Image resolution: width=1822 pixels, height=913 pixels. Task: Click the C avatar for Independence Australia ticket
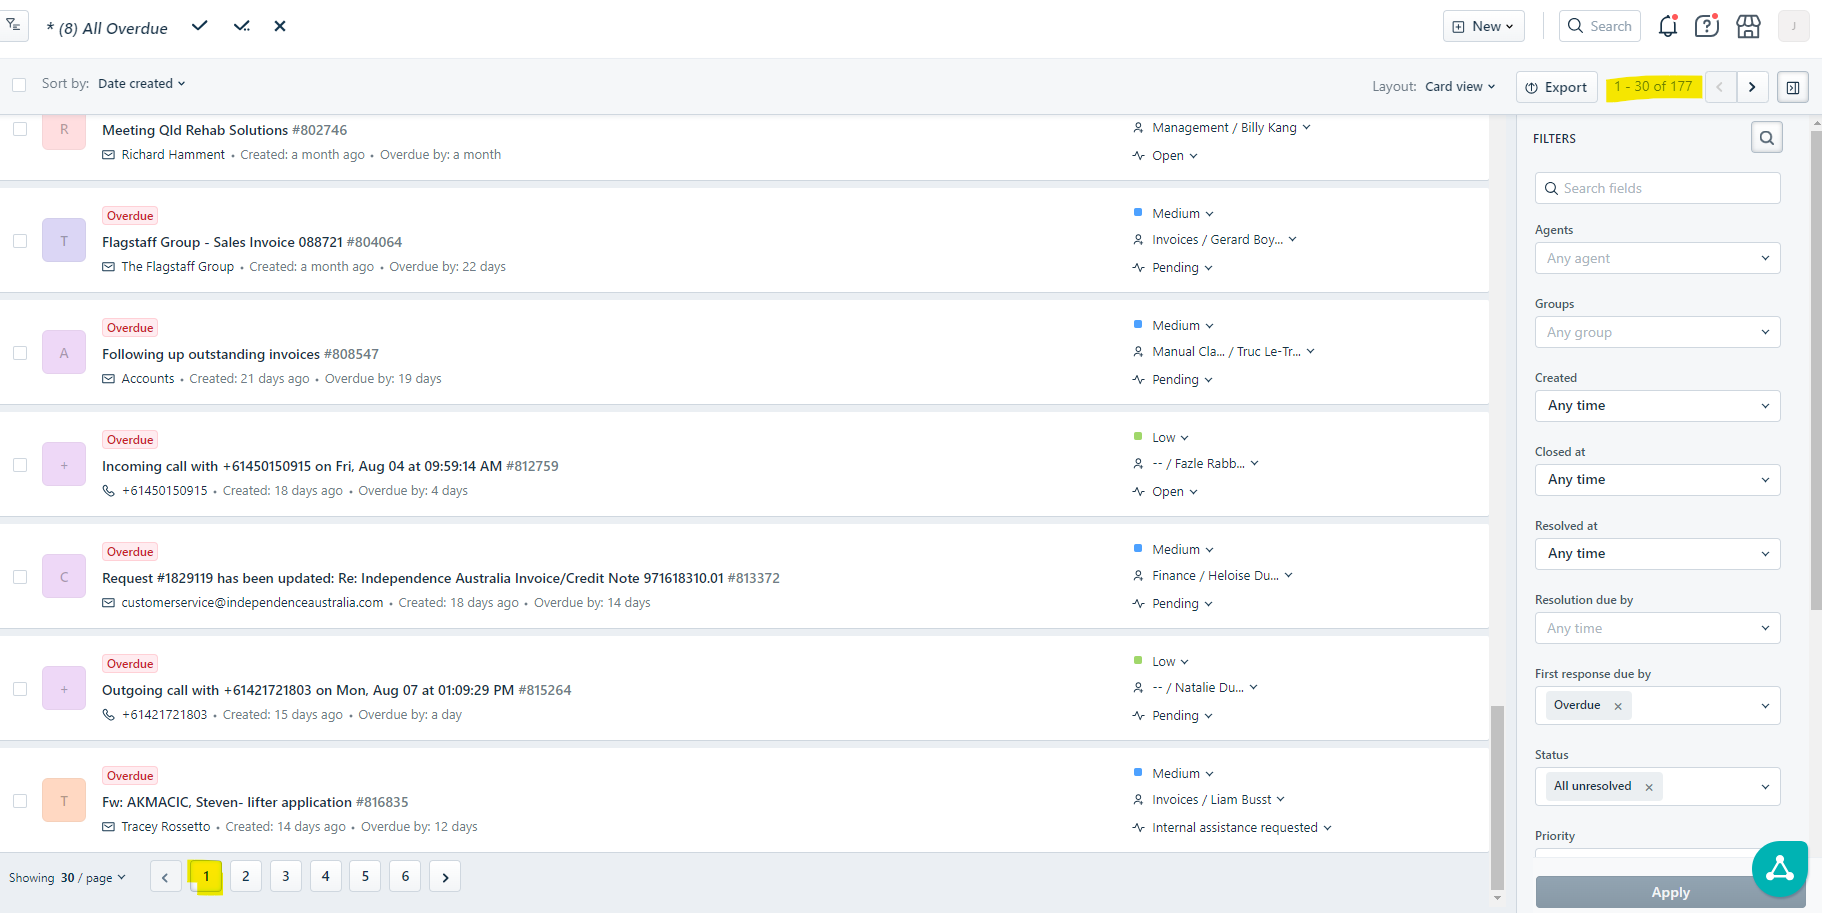[x=64, y=577]
